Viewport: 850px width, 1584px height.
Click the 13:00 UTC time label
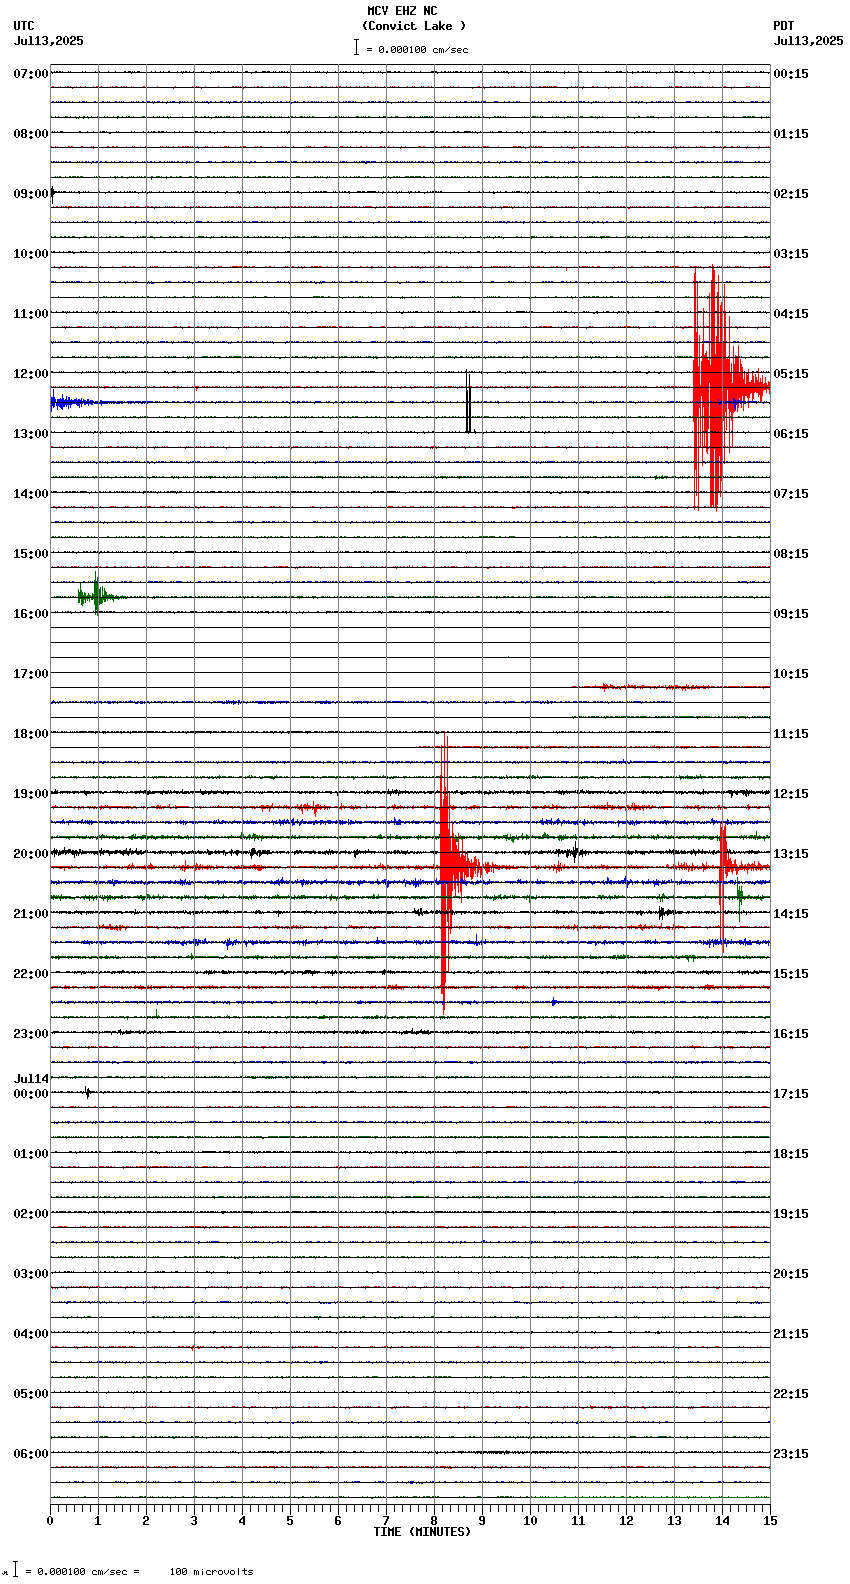(x=31, y=434)
